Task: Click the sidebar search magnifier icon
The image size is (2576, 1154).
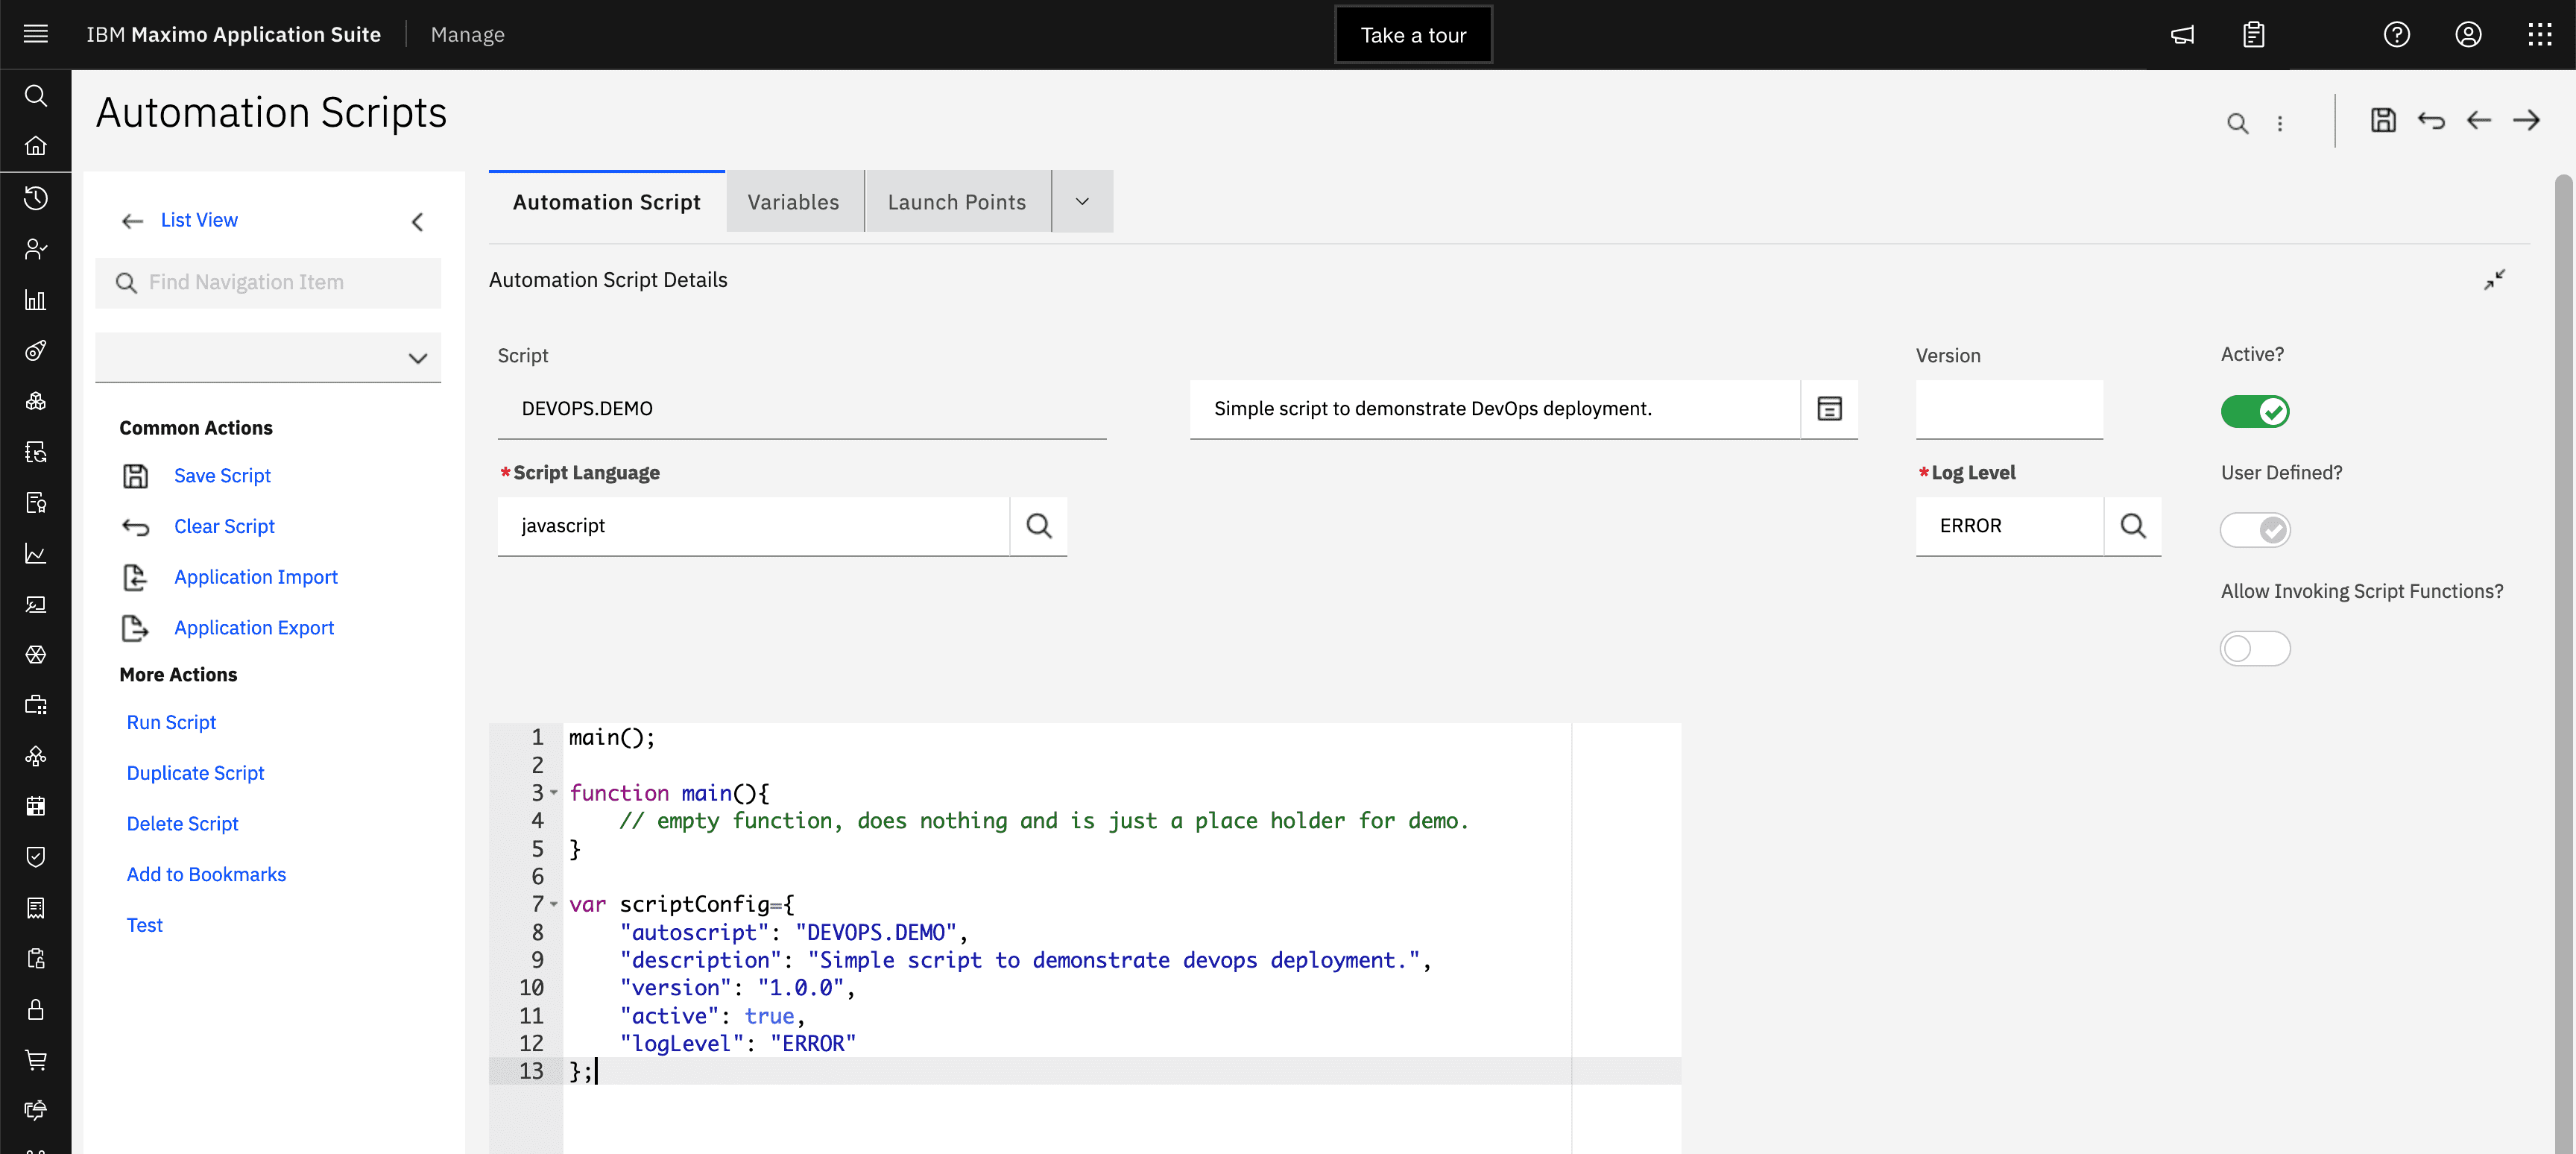Action: click(36, 95)
